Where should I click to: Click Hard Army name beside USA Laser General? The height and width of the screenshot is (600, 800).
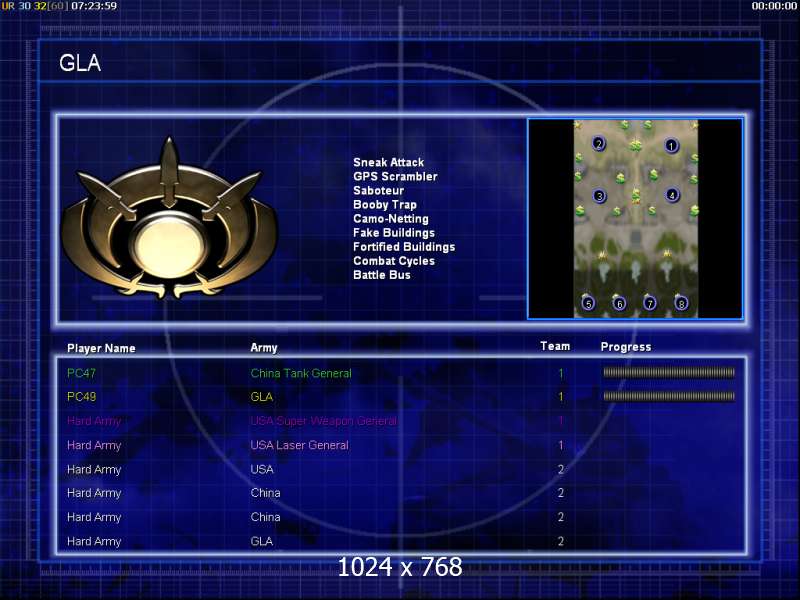(94, 445)
